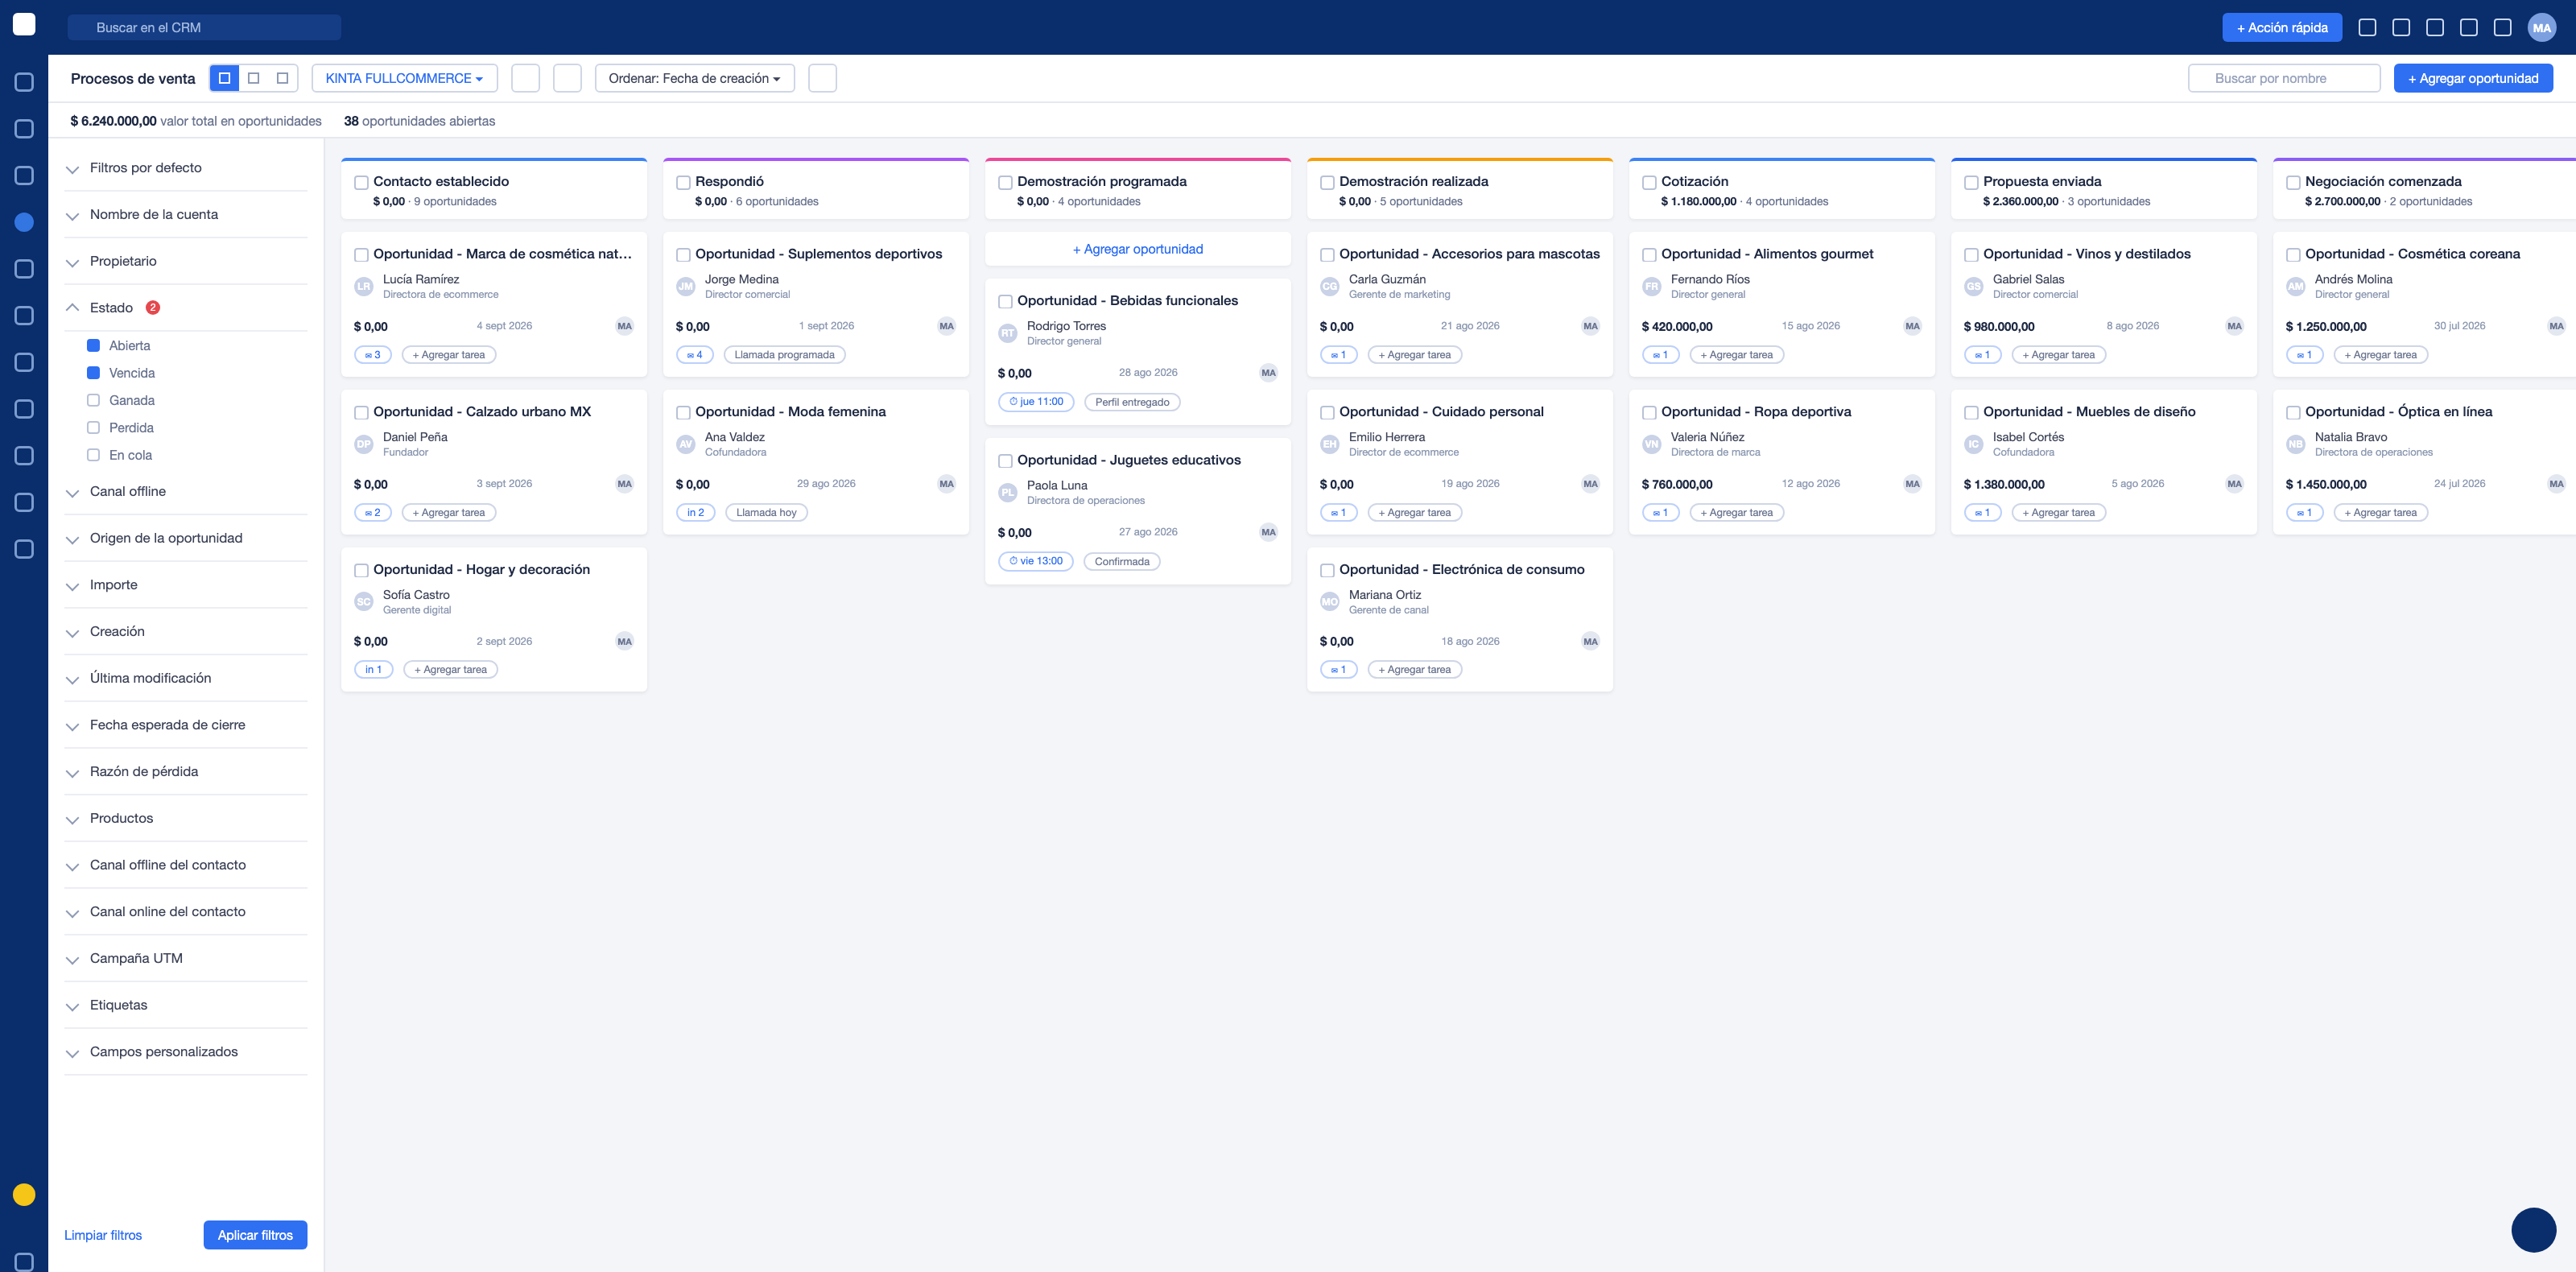Image resolution: width=2576 pixels, height=1272 pixels.
Task: Check the Ganada status filter
Action: (x=93, y=400)
